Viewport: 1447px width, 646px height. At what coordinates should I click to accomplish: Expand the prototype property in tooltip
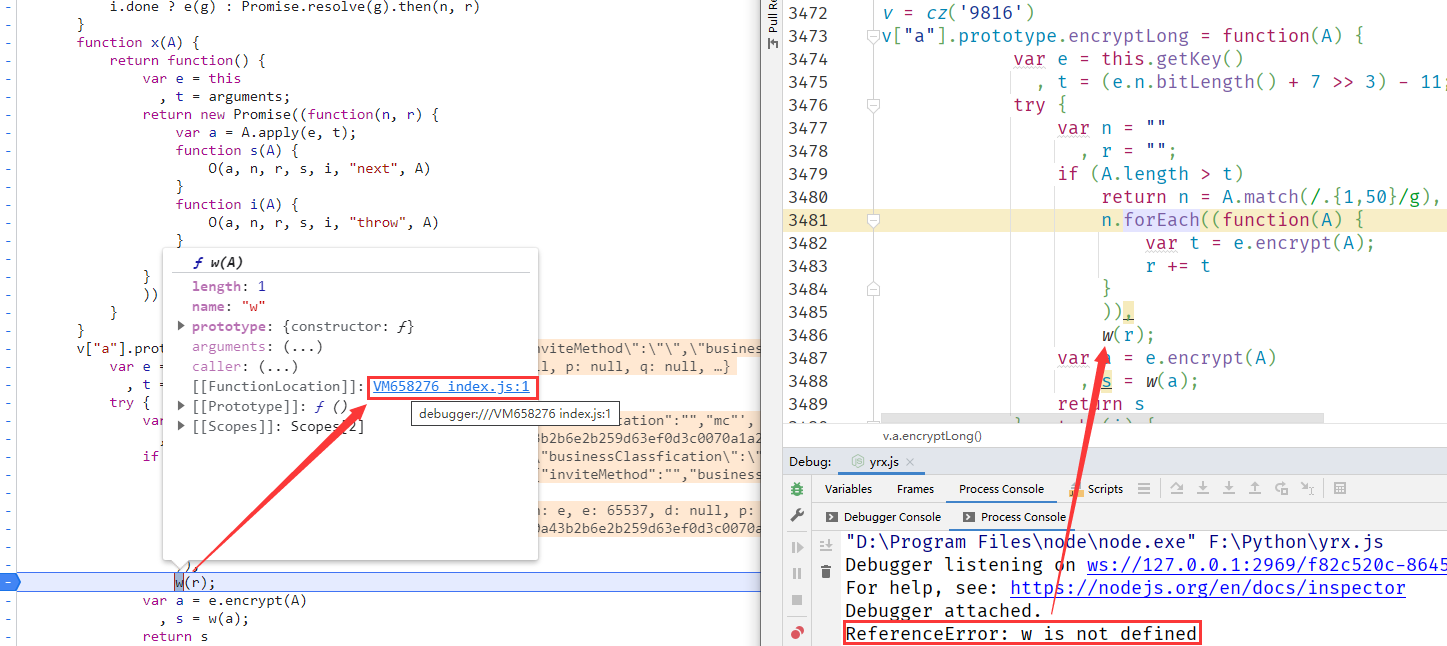[181, 327]
